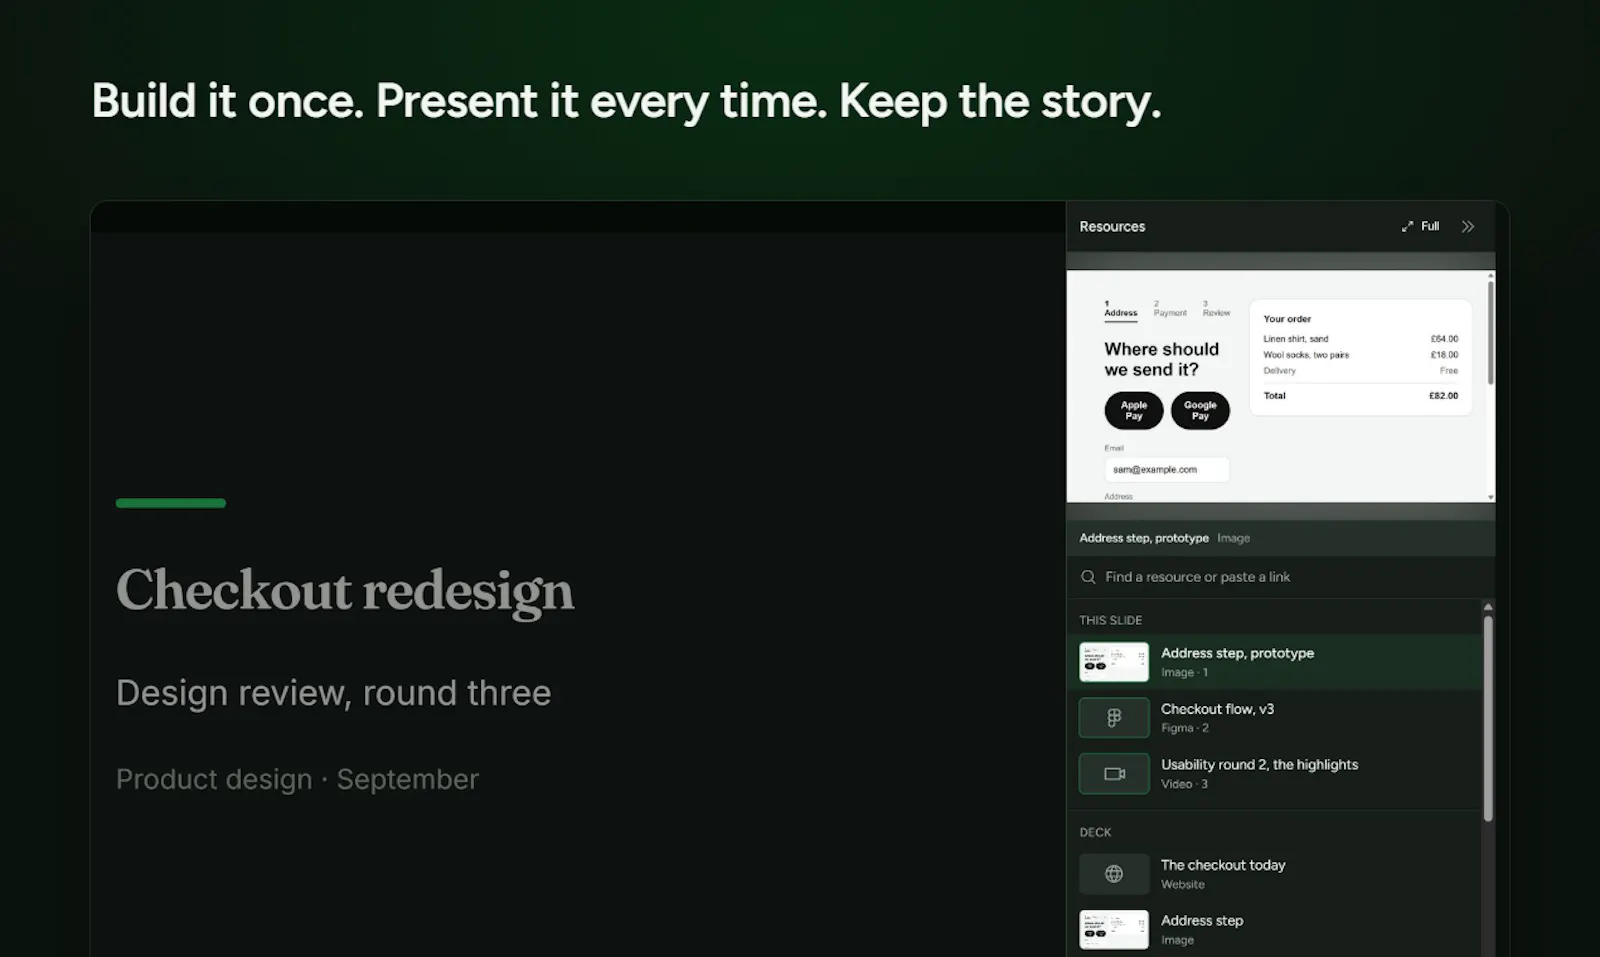The image size is (1600, 957).
Task: Open thumbnail of 'Address step, prototype' image
Action: (1114, 662)
